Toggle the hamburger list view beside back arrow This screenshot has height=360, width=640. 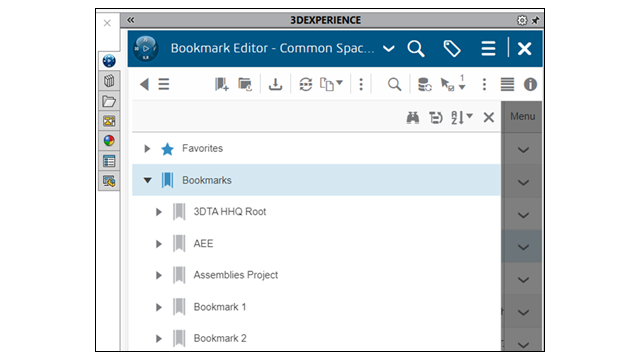tap(164, 84)
